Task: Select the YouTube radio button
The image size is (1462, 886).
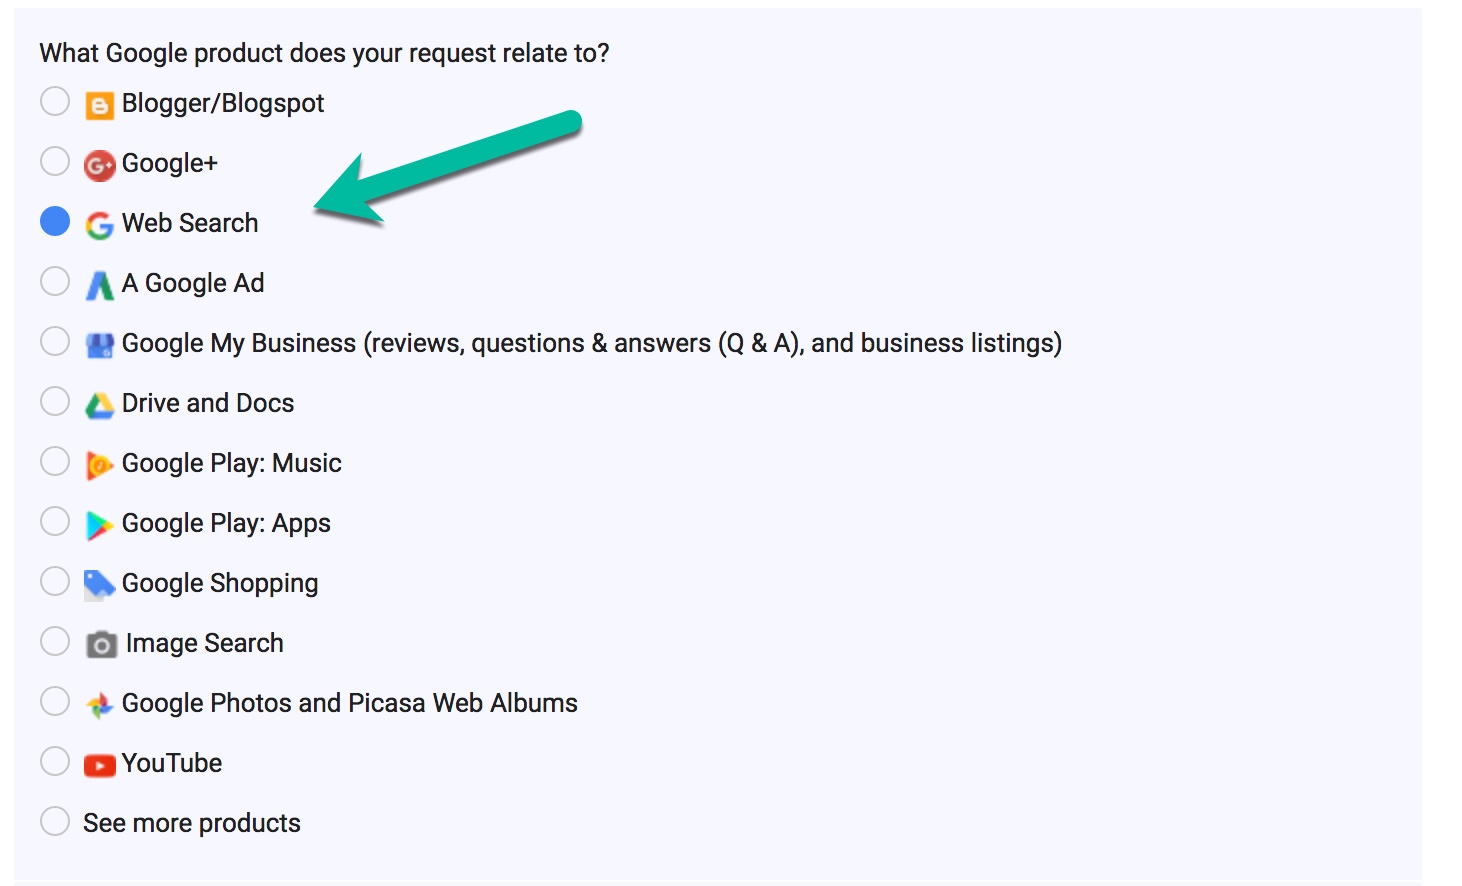Action: 55,761
